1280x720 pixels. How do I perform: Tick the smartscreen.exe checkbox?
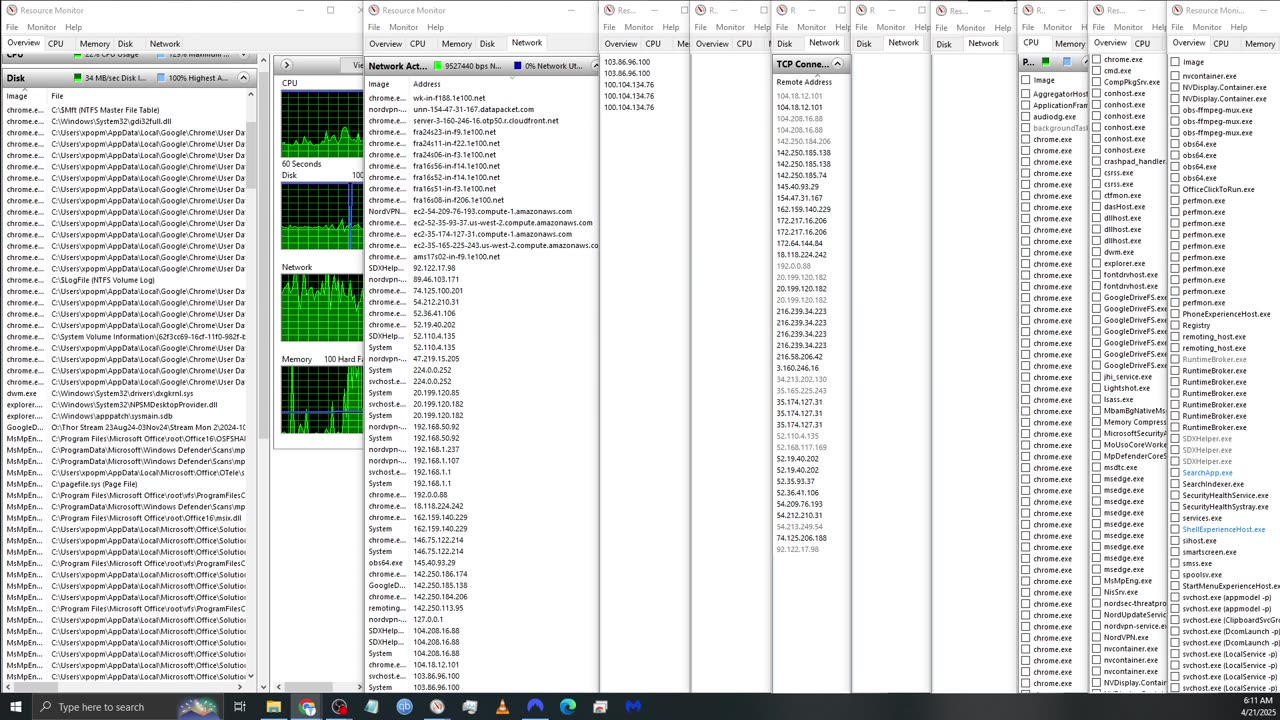click(x=1175, y=552)
